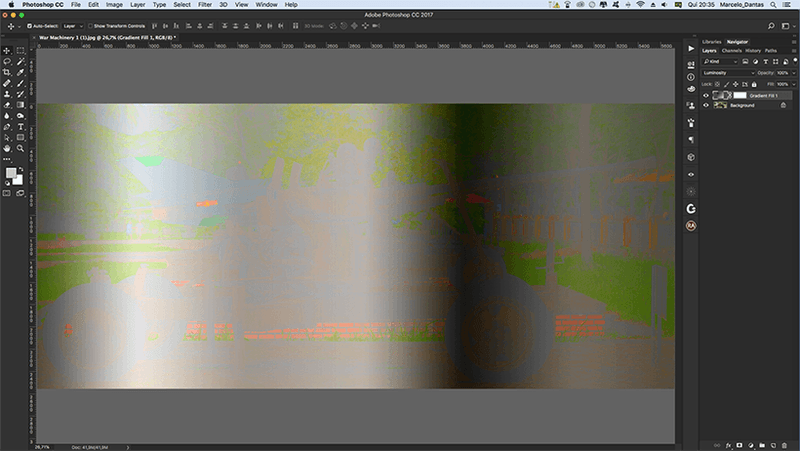
Task: Select the Lasso tool
Action: (7, 61)
